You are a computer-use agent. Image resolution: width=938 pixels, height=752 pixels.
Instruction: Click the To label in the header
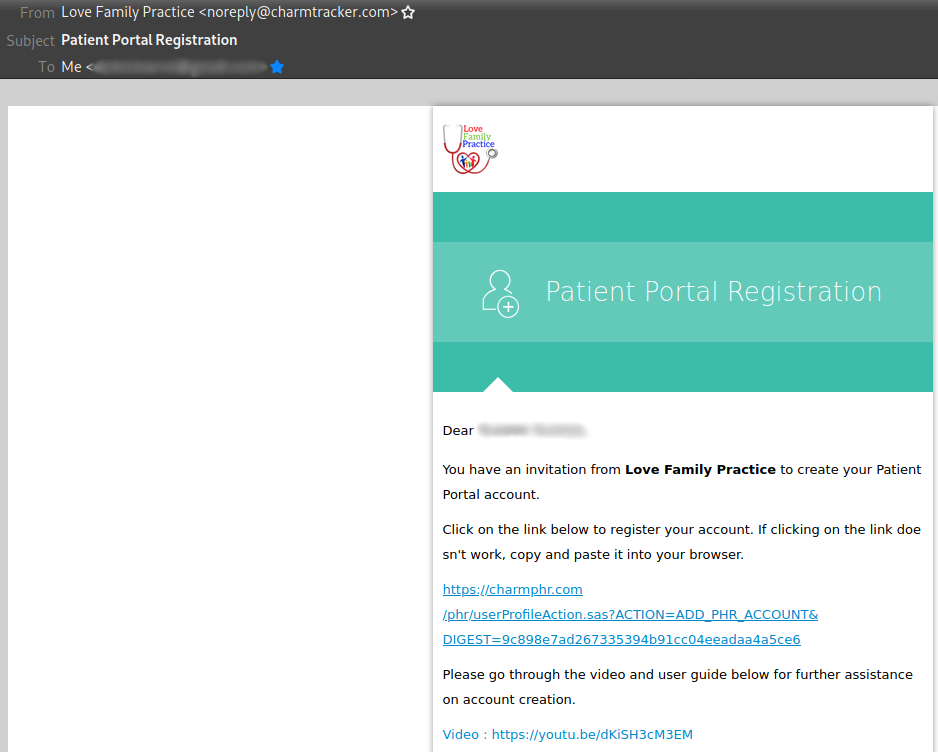[47, 67]
